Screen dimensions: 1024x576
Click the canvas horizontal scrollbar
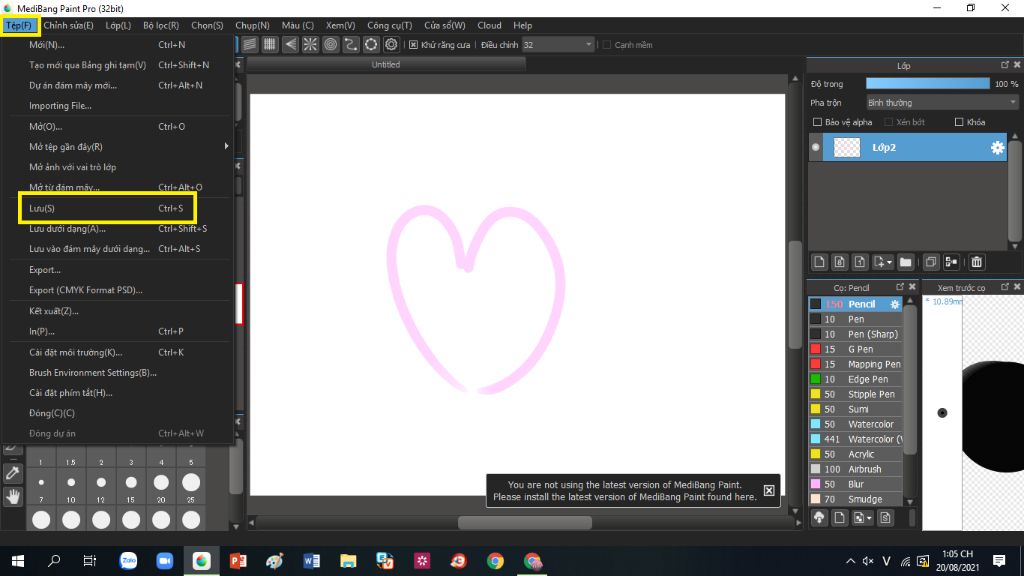[x=524, y=522]
